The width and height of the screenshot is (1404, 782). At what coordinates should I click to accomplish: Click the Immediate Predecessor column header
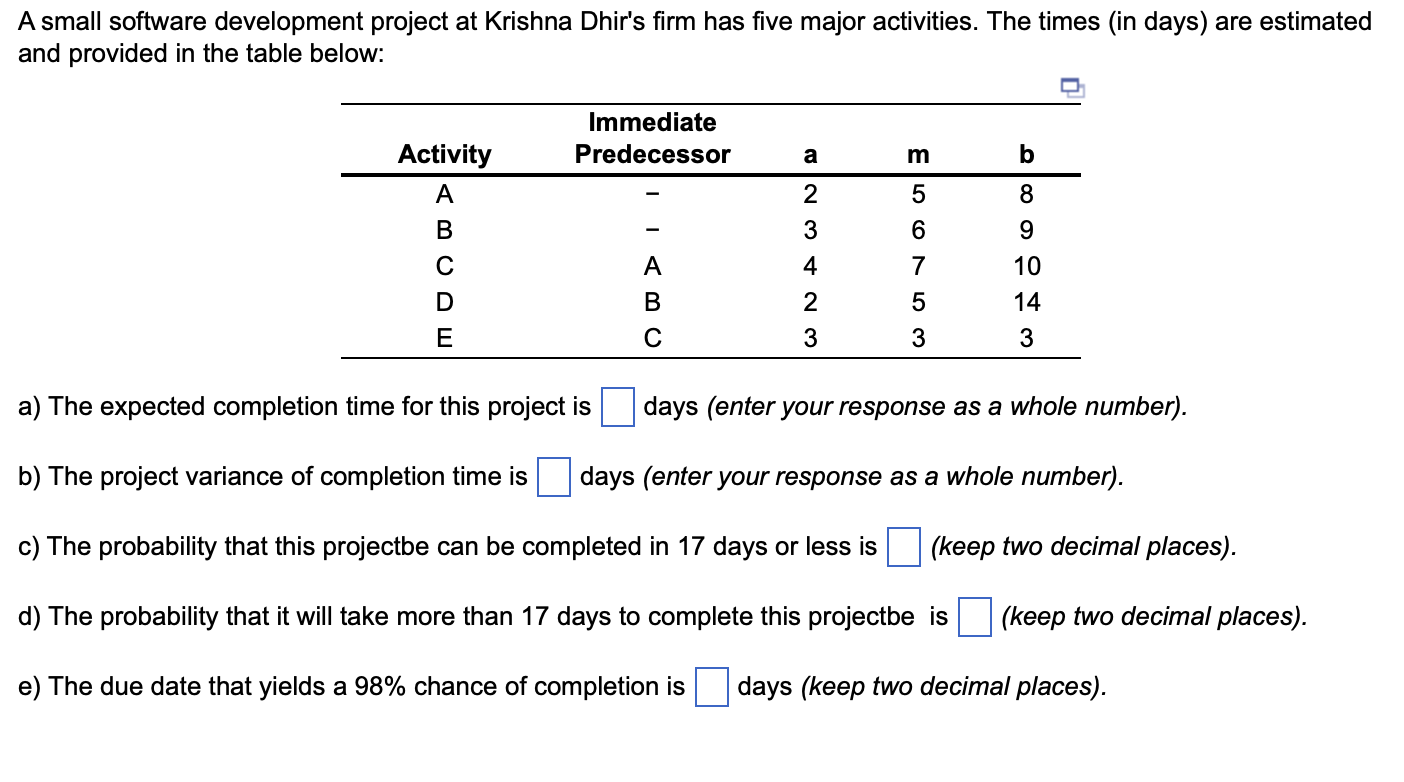click(x=652, y=138)
